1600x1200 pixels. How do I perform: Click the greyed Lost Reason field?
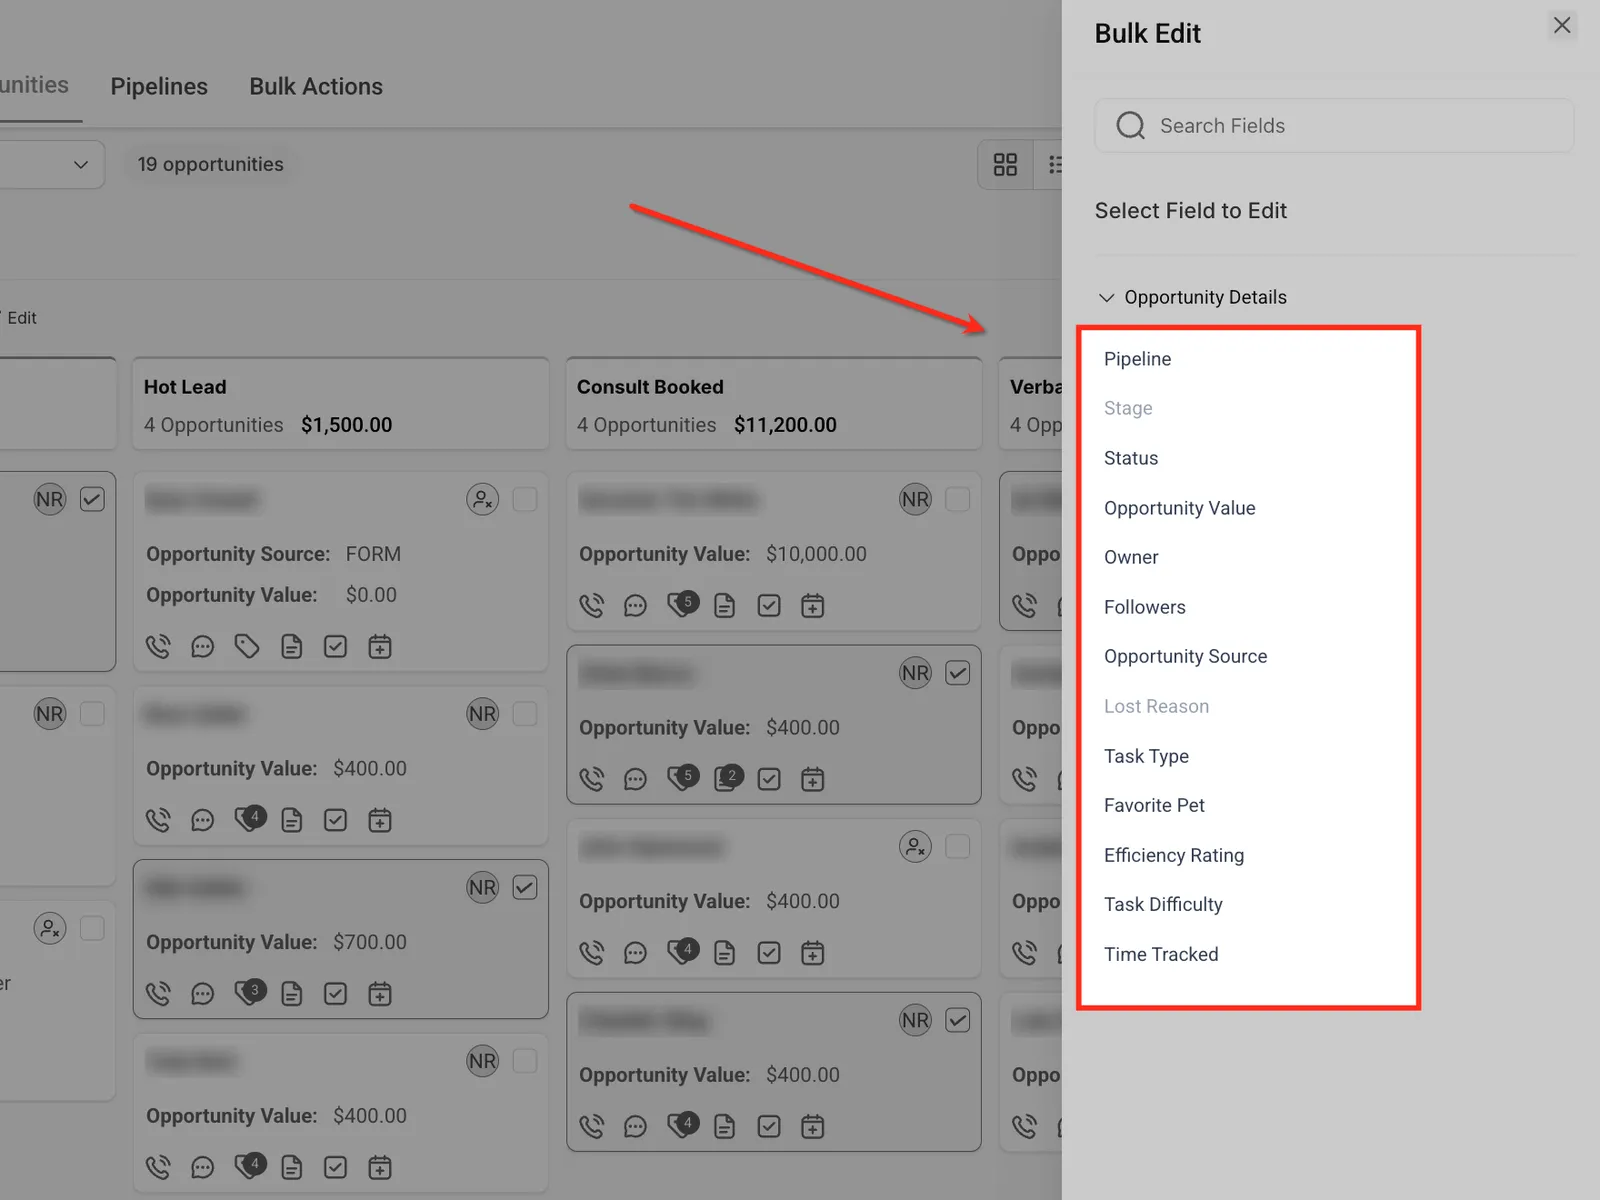pyautogui.click(x=1157, y=706)
